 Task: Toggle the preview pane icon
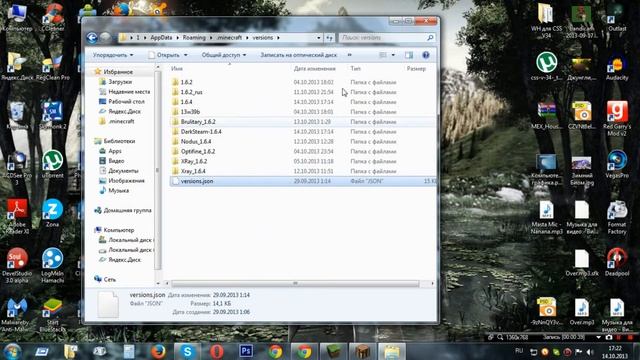409,55
